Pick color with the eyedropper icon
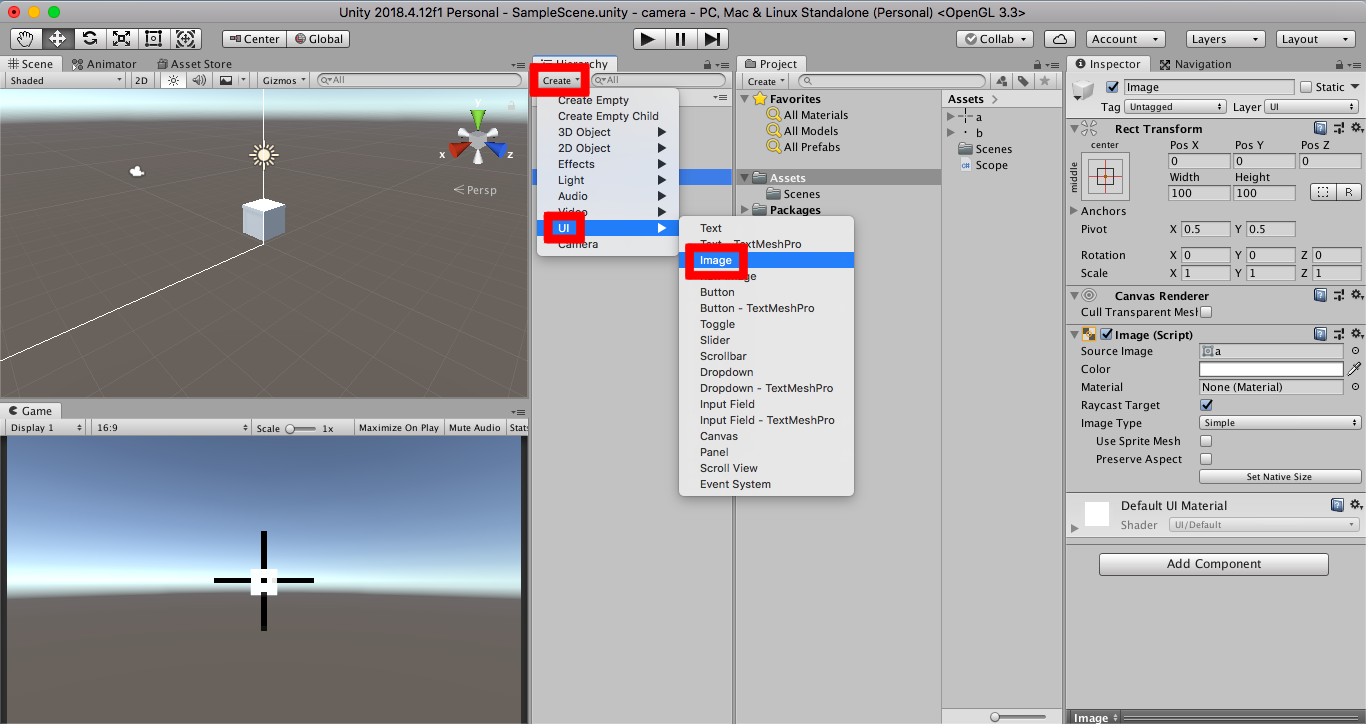1366x724 pixels. click(1355, 369)
